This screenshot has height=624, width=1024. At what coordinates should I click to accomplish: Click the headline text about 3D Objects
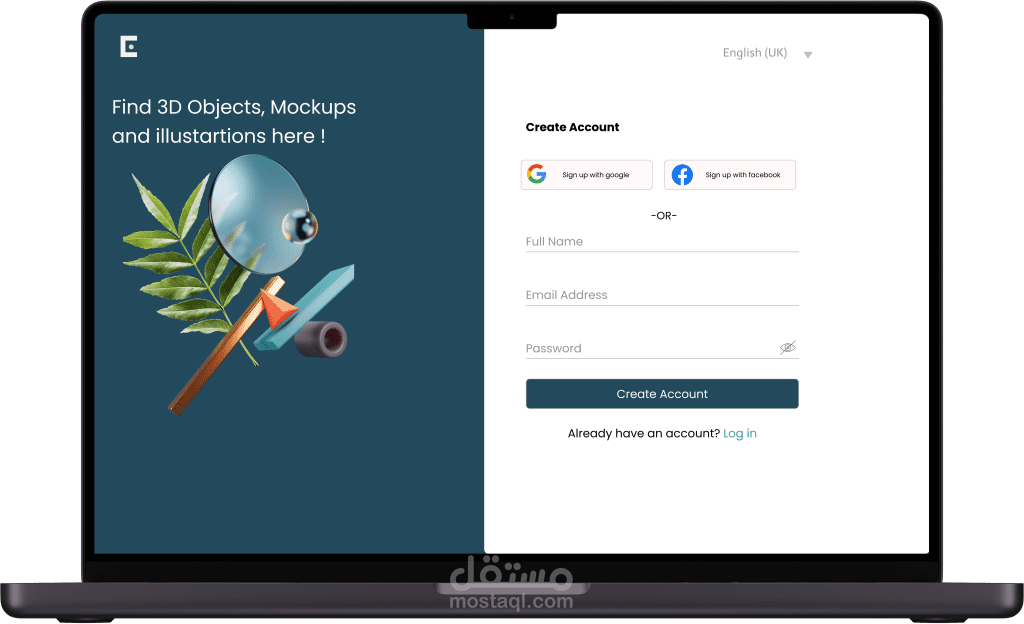coord(234,121)
